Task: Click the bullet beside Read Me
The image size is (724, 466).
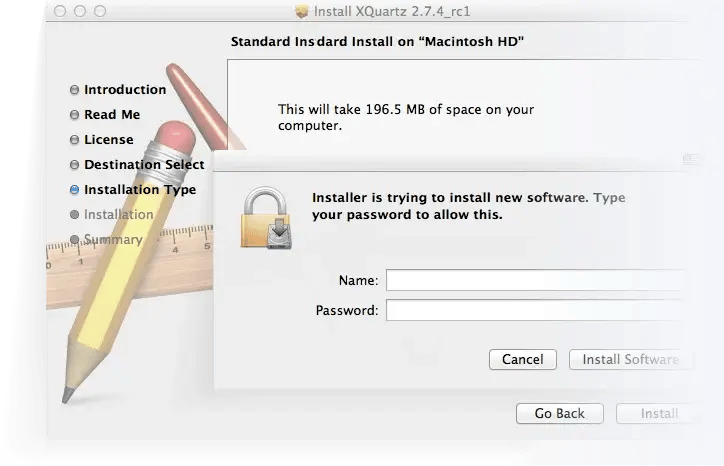Action: coord(74,115)
